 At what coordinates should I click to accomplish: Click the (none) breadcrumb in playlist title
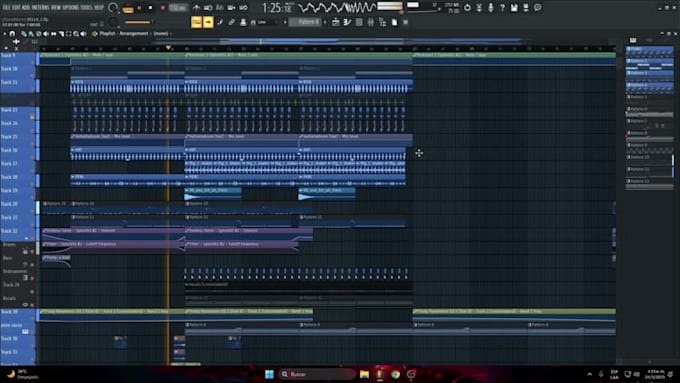coord(161,33)
